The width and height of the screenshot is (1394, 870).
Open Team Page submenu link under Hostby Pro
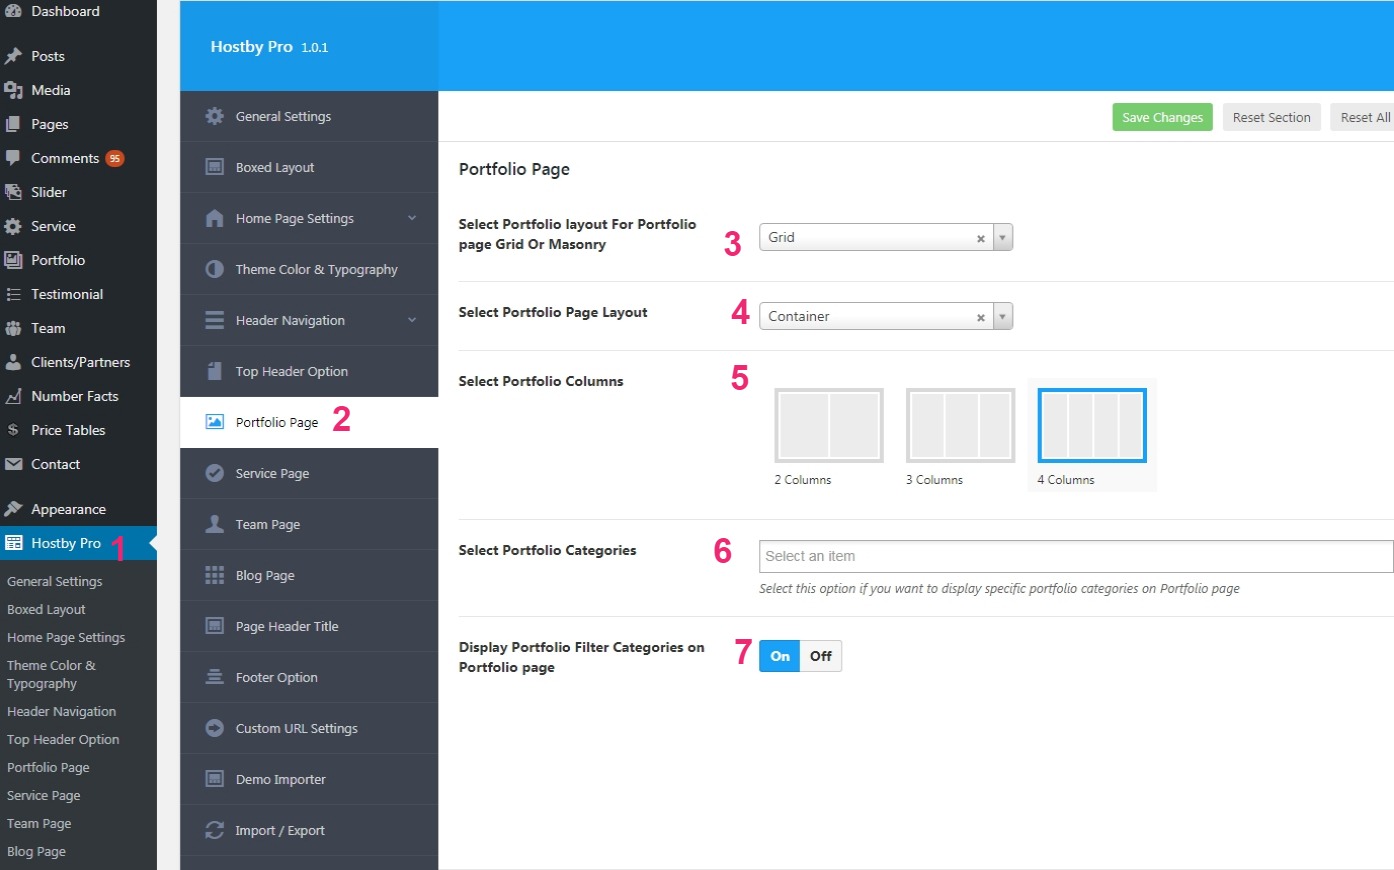coord(39,823)
